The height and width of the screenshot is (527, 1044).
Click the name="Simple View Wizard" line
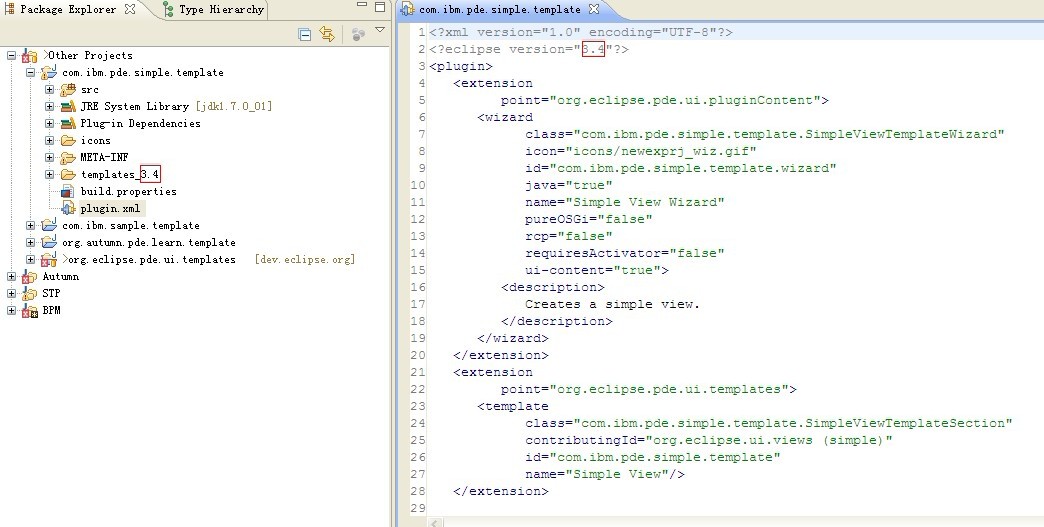point(625,202)
